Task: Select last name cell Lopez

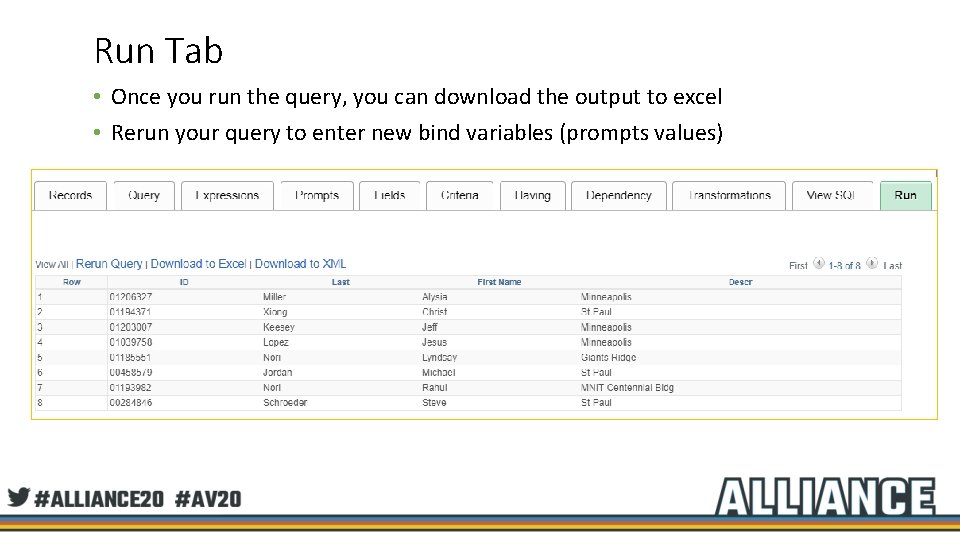Action: 276,342
